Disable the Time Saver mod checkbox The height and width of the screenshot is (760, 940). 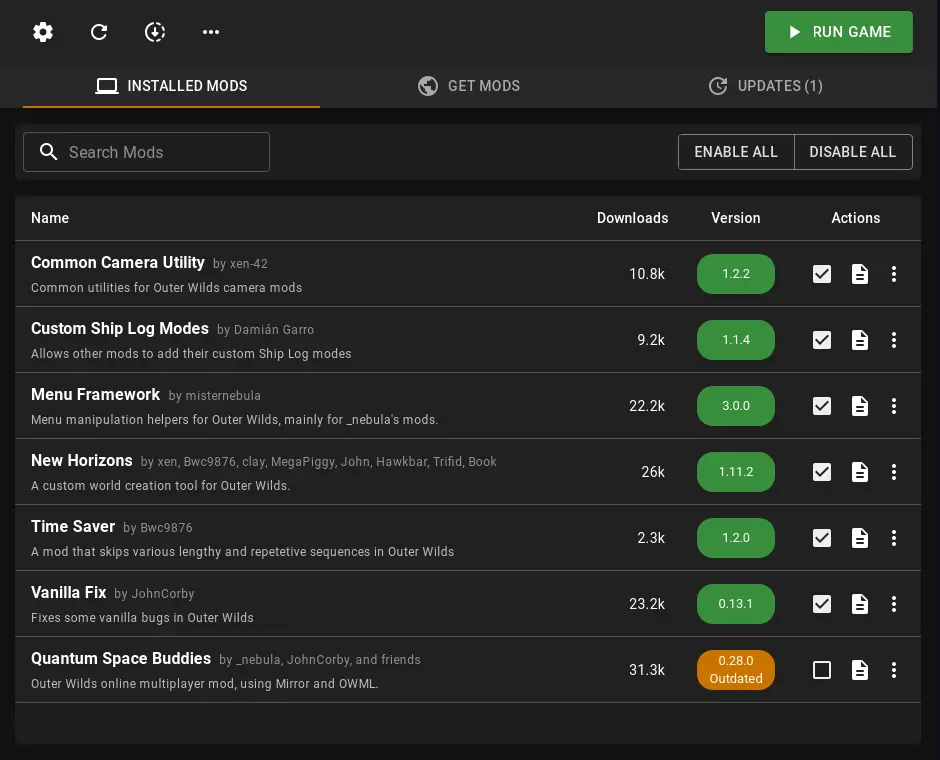pyautogui.click(x=822, y=538)
